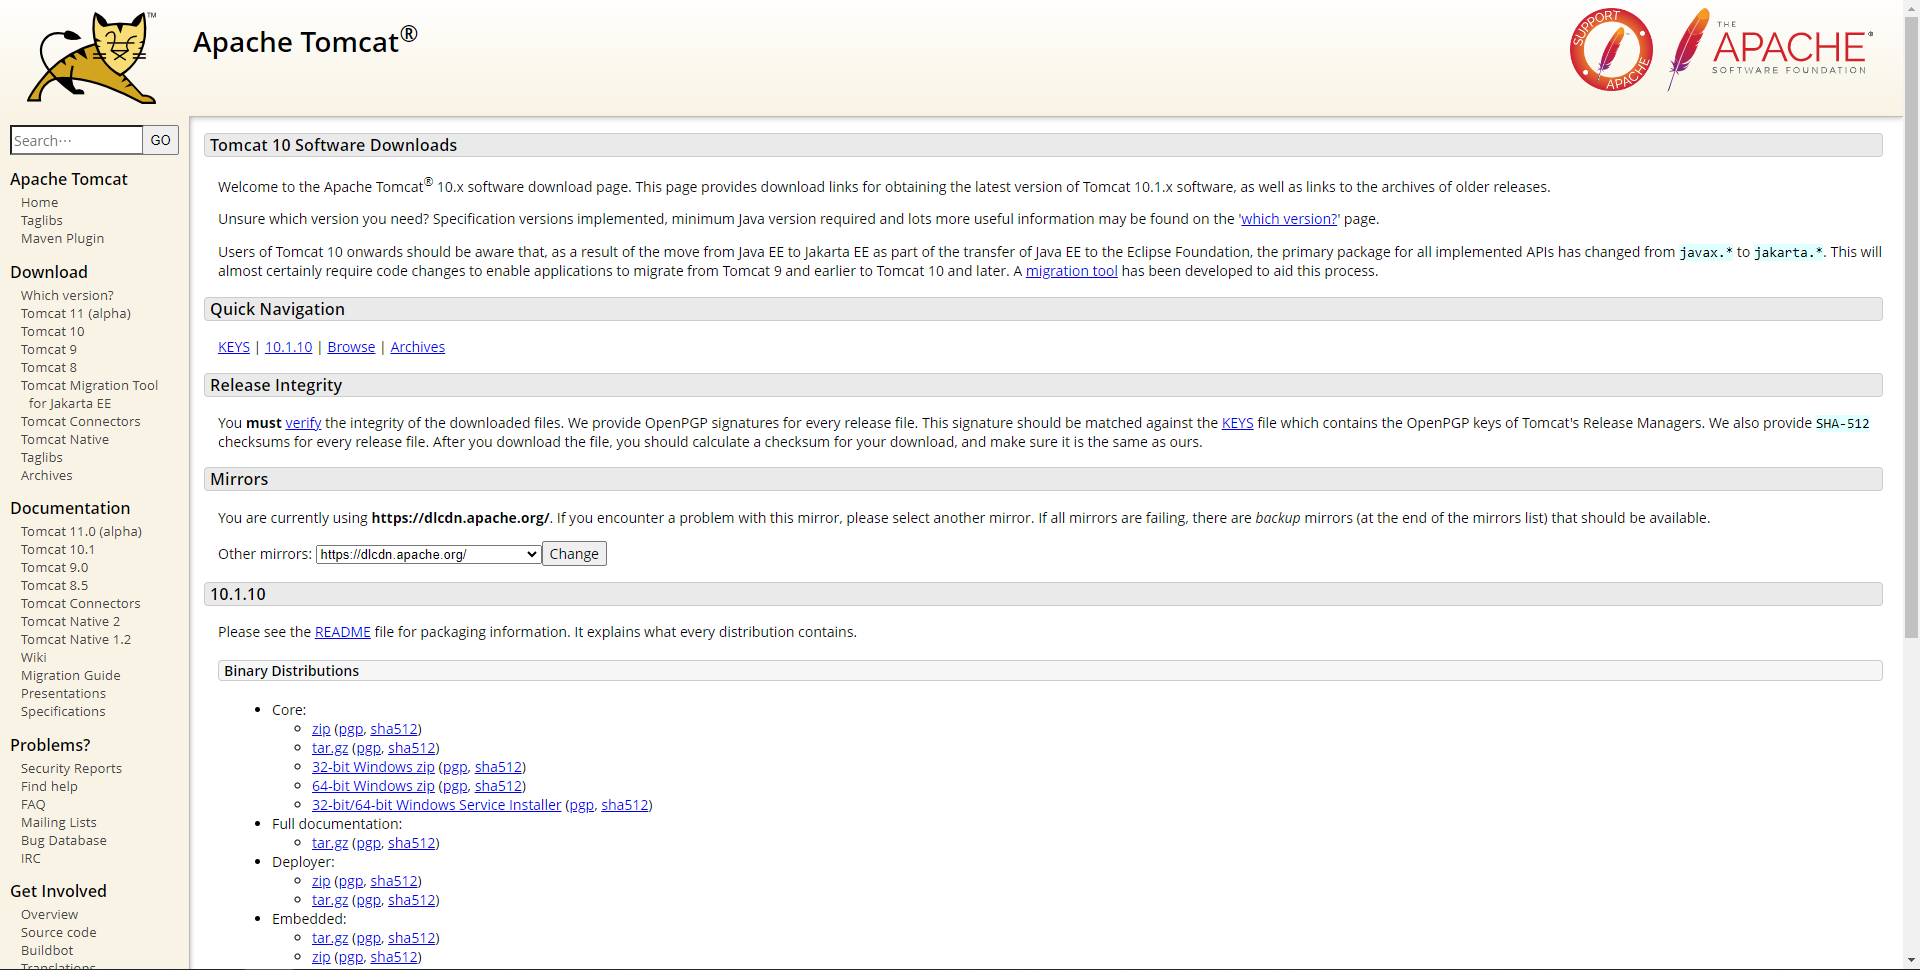Image resolution: width=1920 pixels, height=970 pixels.
Task: Click the scrollbar down arrow
Action: [x=1911, y=961]
